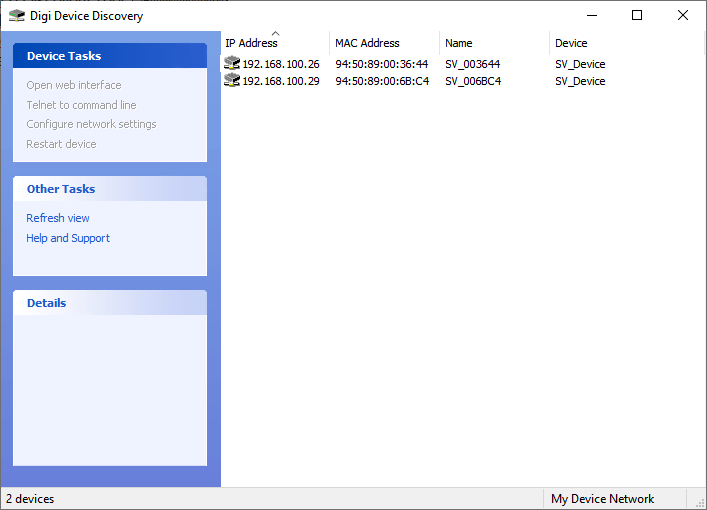Click the Restart device task
The height and width of the screenshot is (510, 707).
tap(61, 144)
